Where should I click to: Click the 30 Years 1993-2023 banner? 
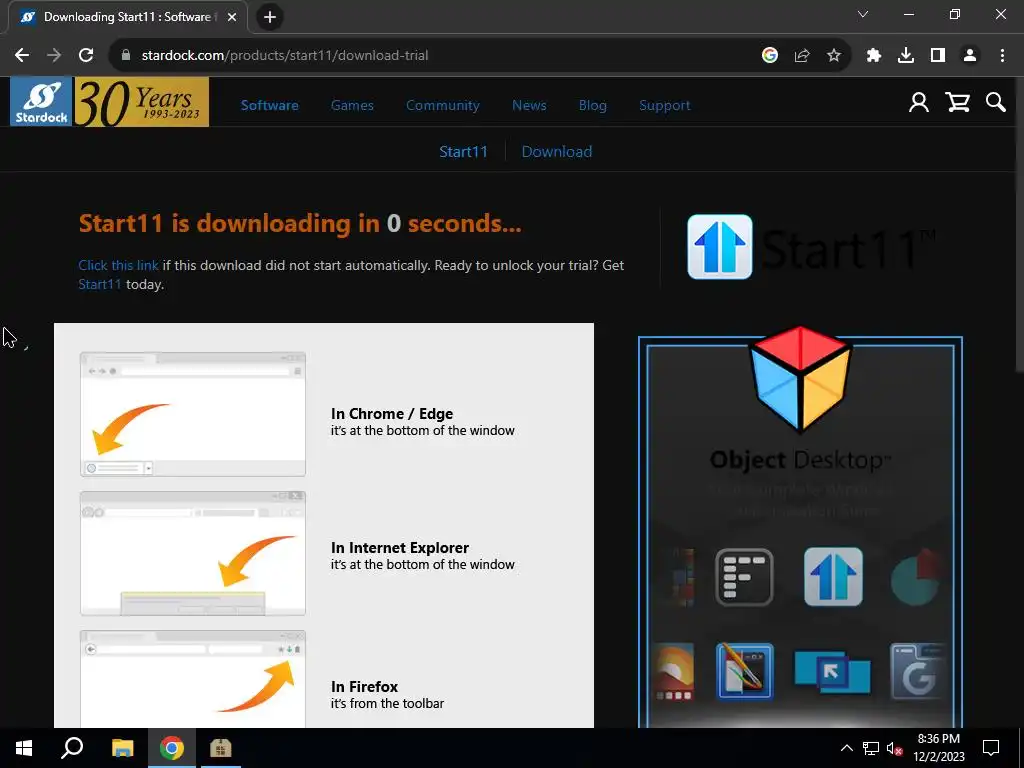(142, 102)
